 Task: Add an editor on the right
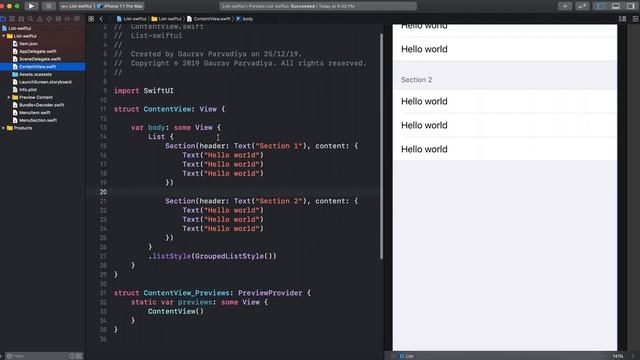click(636, 19)
